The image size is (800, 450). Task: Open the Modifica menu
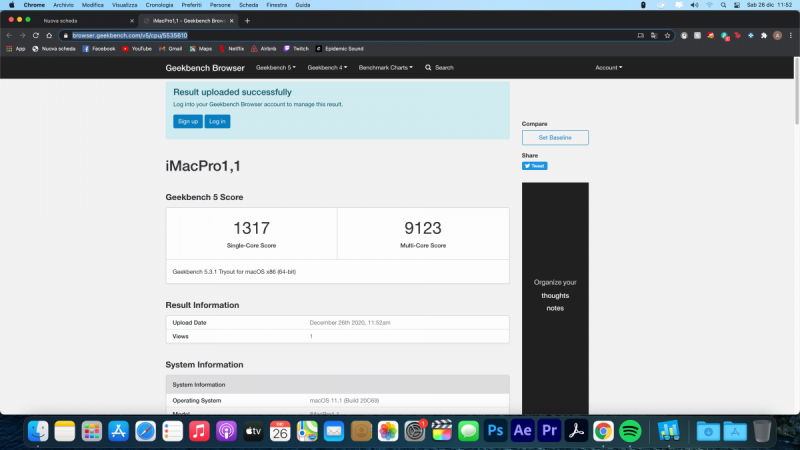[93, 5]
